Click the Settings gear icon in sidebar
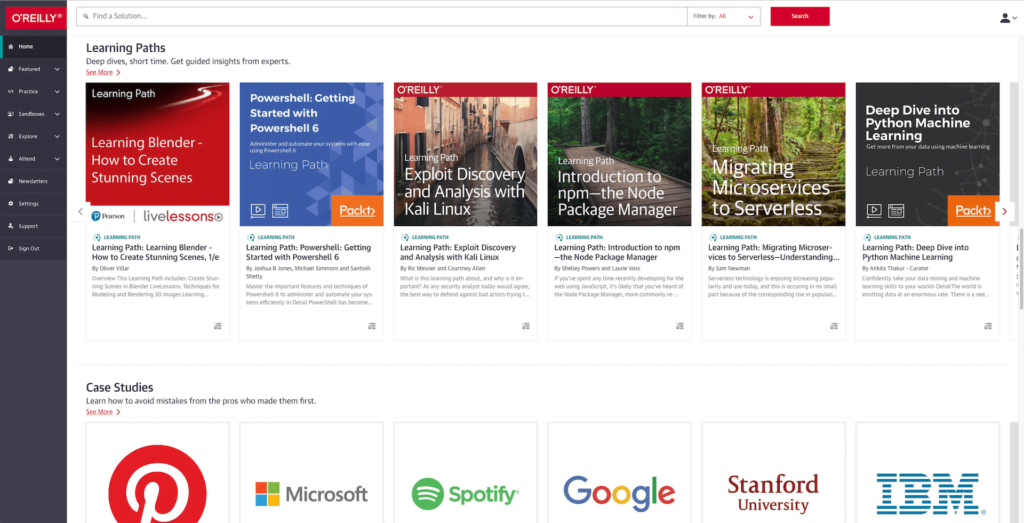 coord(10,203)
